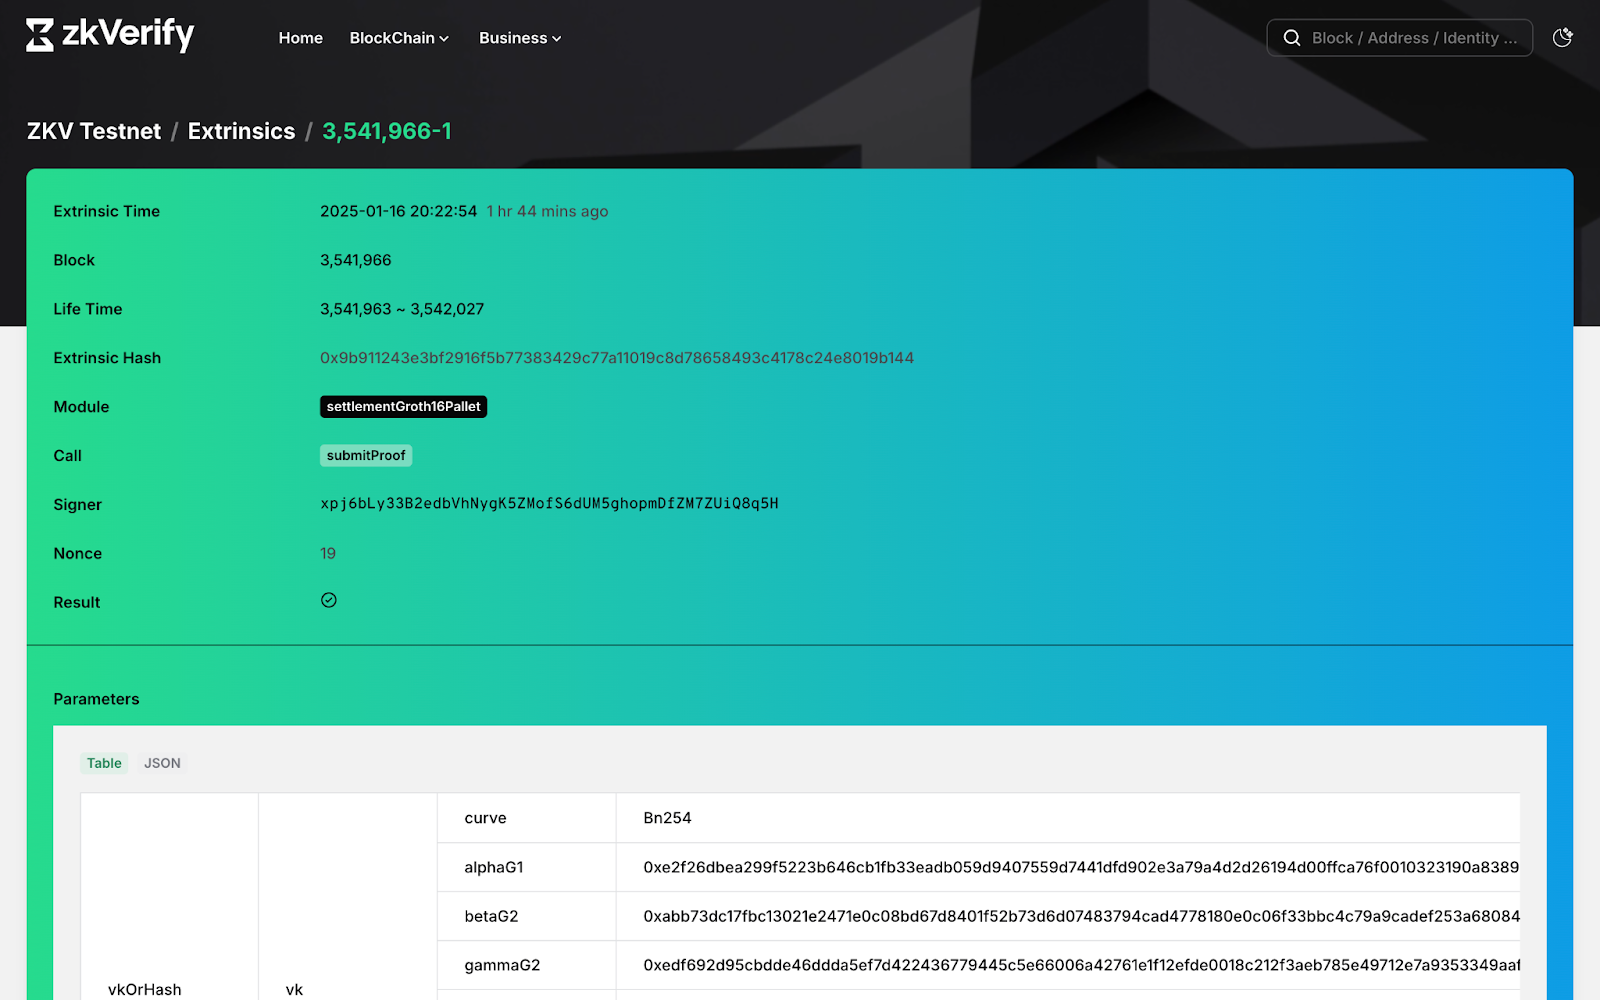Click the Module label
Viewport: 1600px width, 1000px height.
click(81, 407)
